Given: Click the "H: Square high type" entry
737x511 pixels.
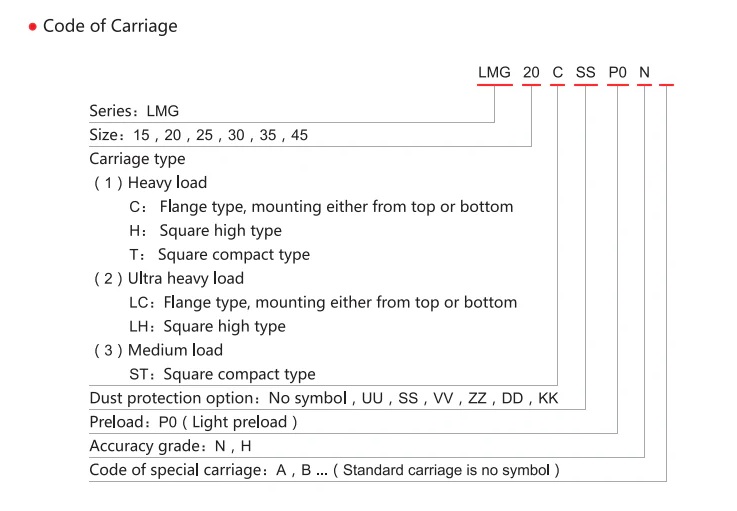Looking at the screenshot, I should click(205, 231).
